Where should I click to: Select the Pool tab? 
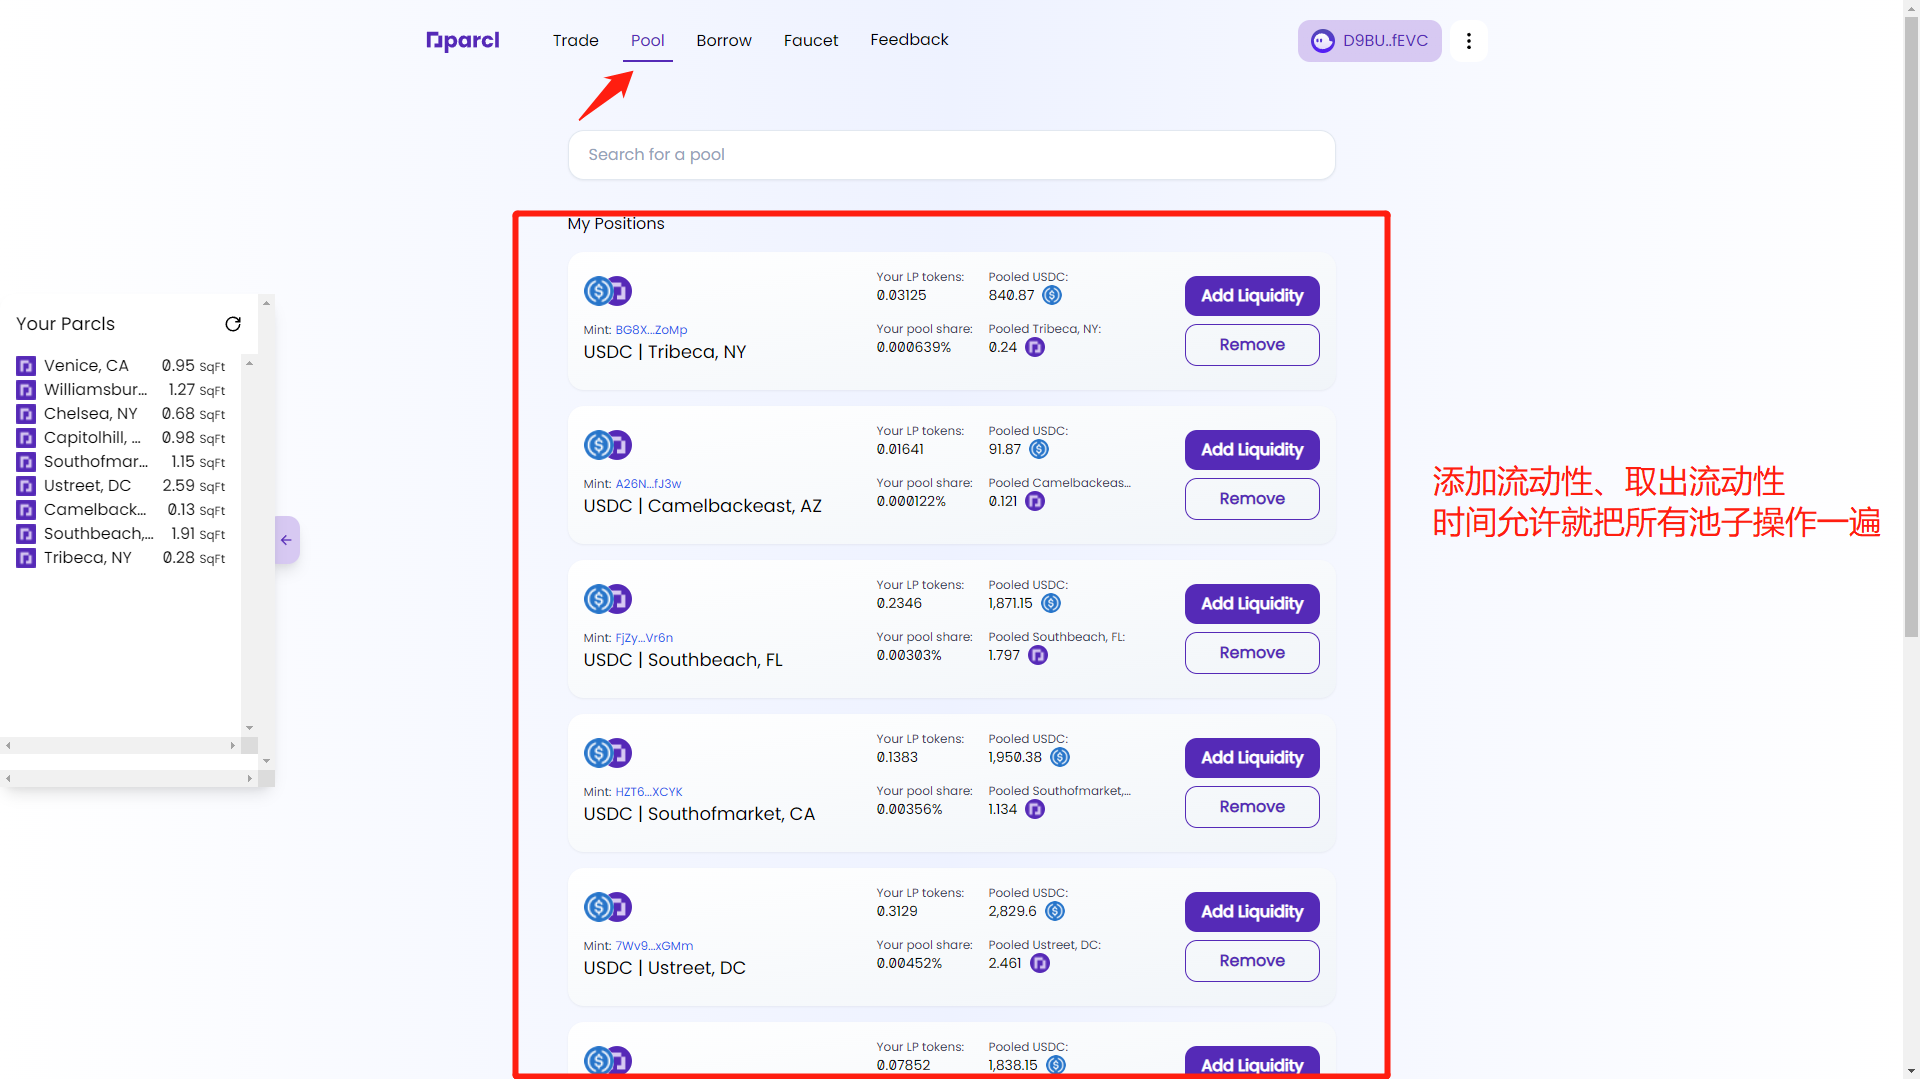click(x=648, y=41)
